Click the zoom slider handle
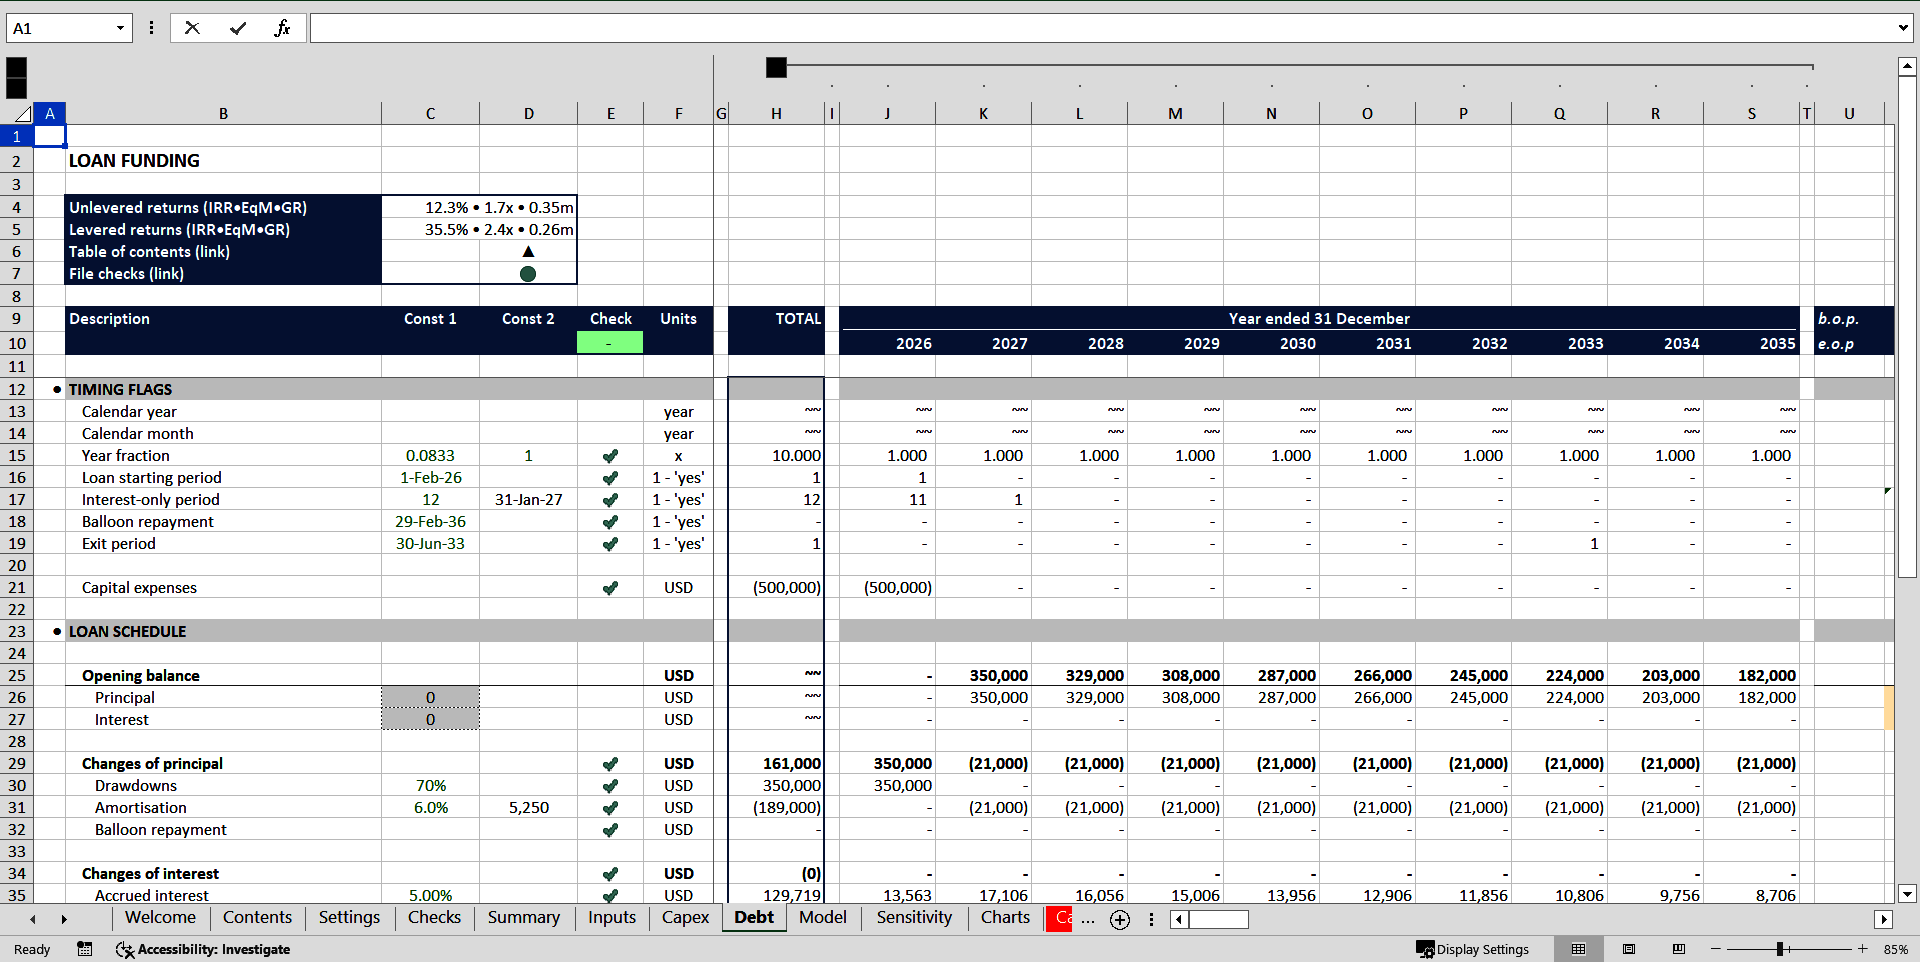 (1780, 949)
